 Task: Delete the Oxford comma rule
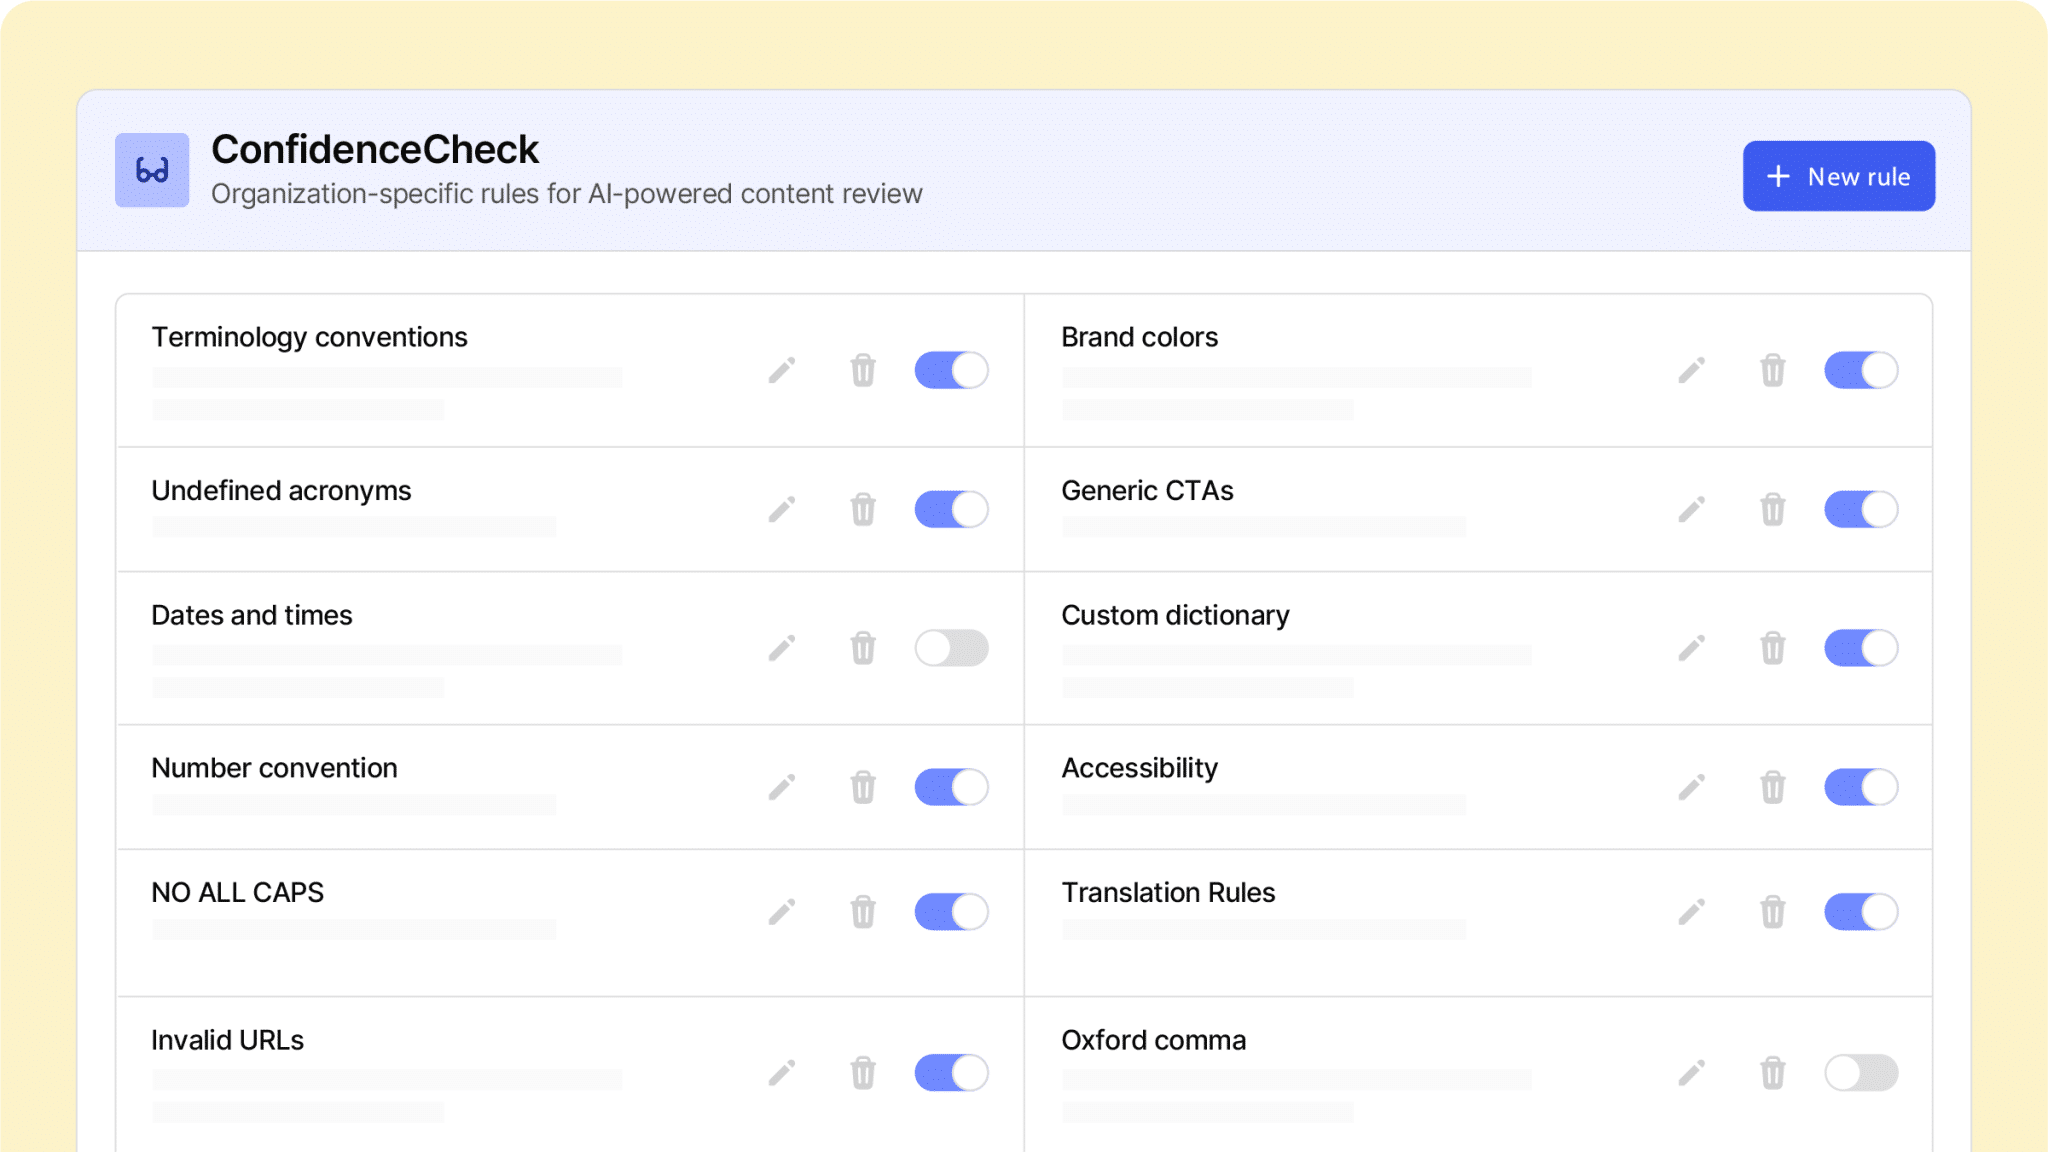click(x=1772, y=1072)
